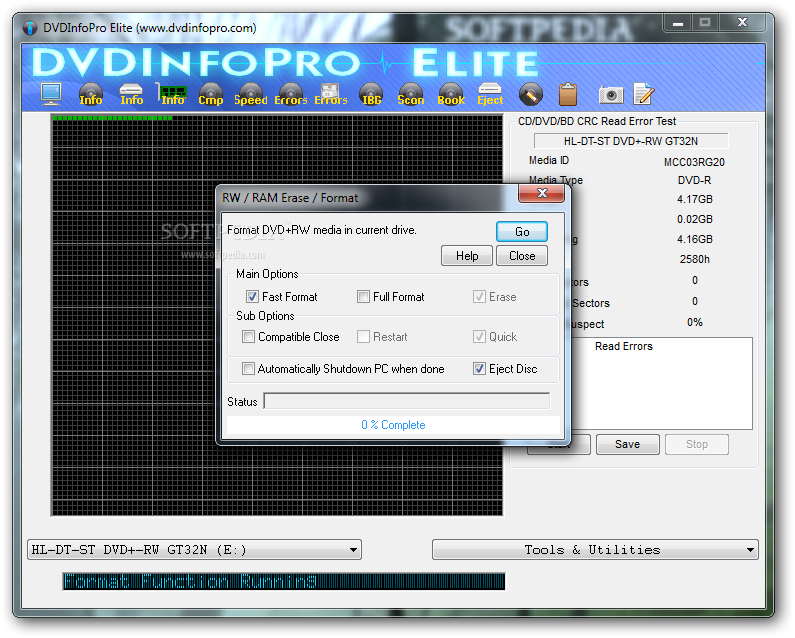Click the HL-DT-ST DVD+-RW GT32N drive name field
Screen dimensions: 795x638
coord(631,141)
